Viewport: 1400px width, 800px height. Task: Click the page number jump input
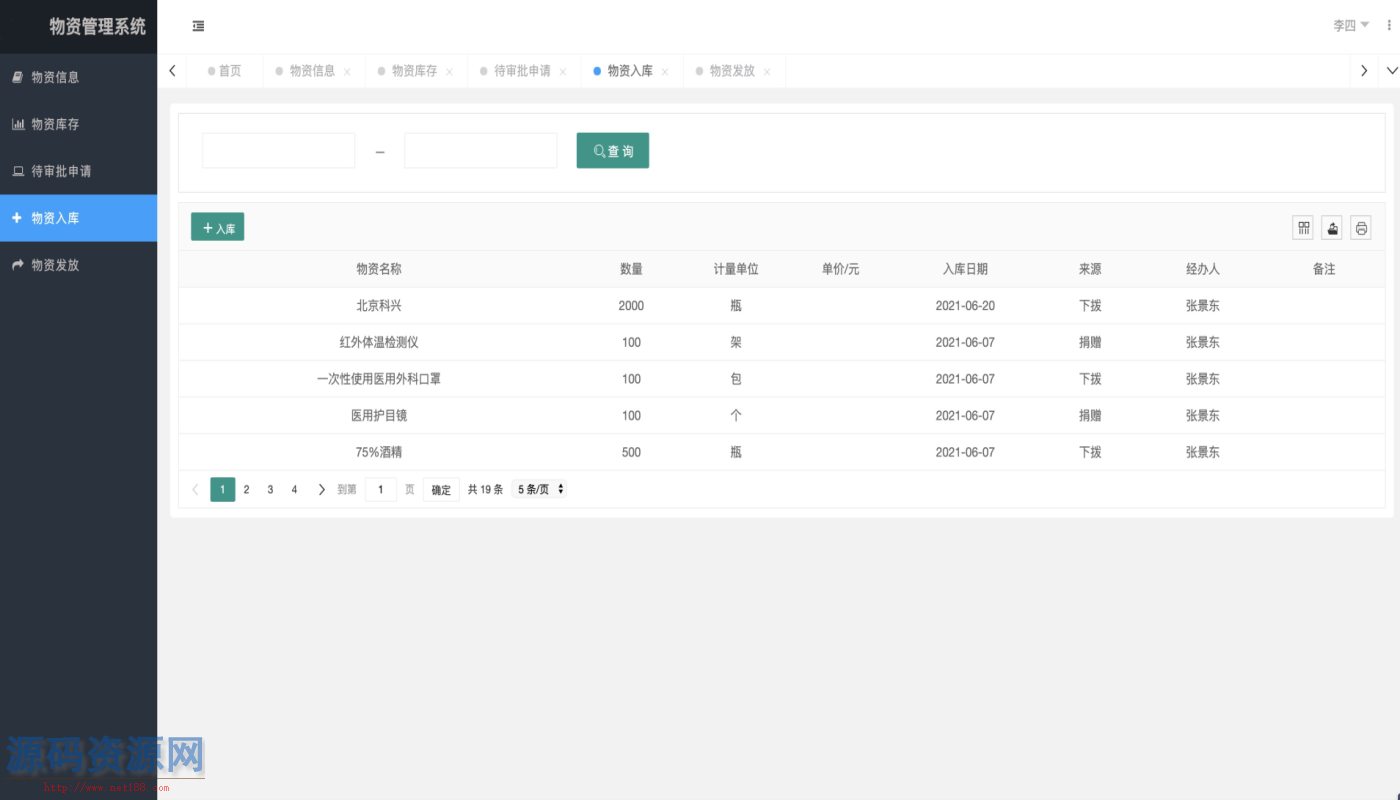pos(381,490)
